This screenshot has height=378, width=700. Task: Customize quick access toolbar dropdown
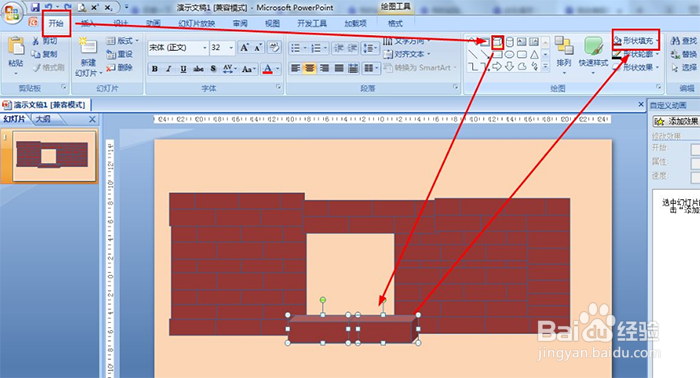point(126,8)
